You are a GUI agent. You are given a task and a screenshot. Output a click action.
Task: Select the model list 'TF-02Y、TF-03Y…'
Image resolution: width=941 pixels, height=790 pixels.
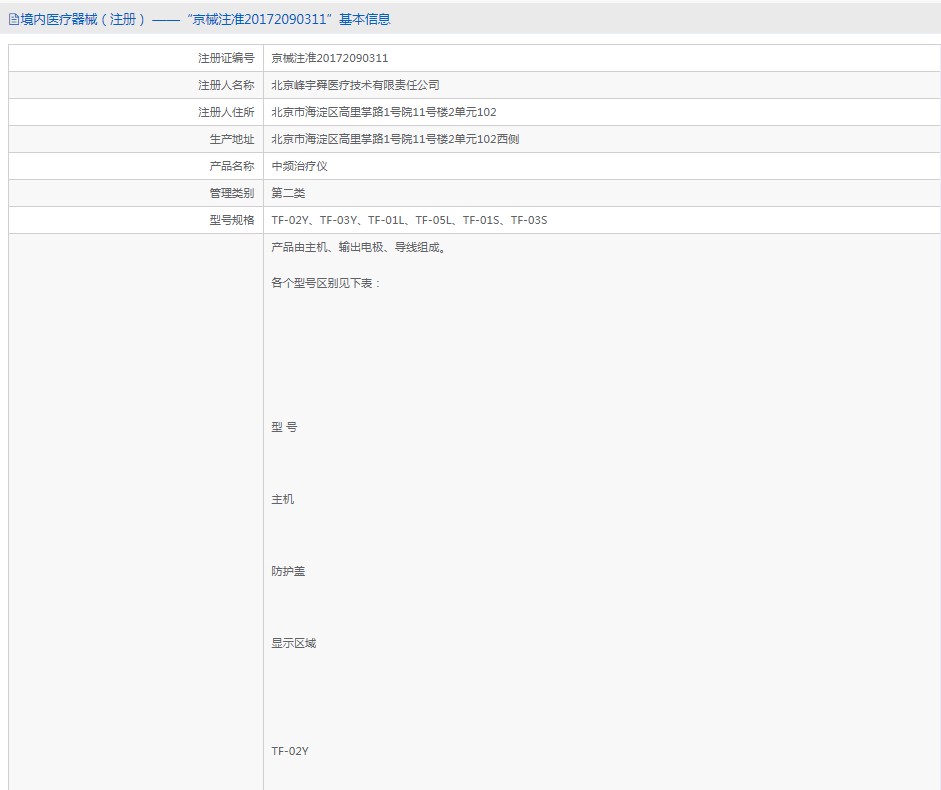(409, 220)
